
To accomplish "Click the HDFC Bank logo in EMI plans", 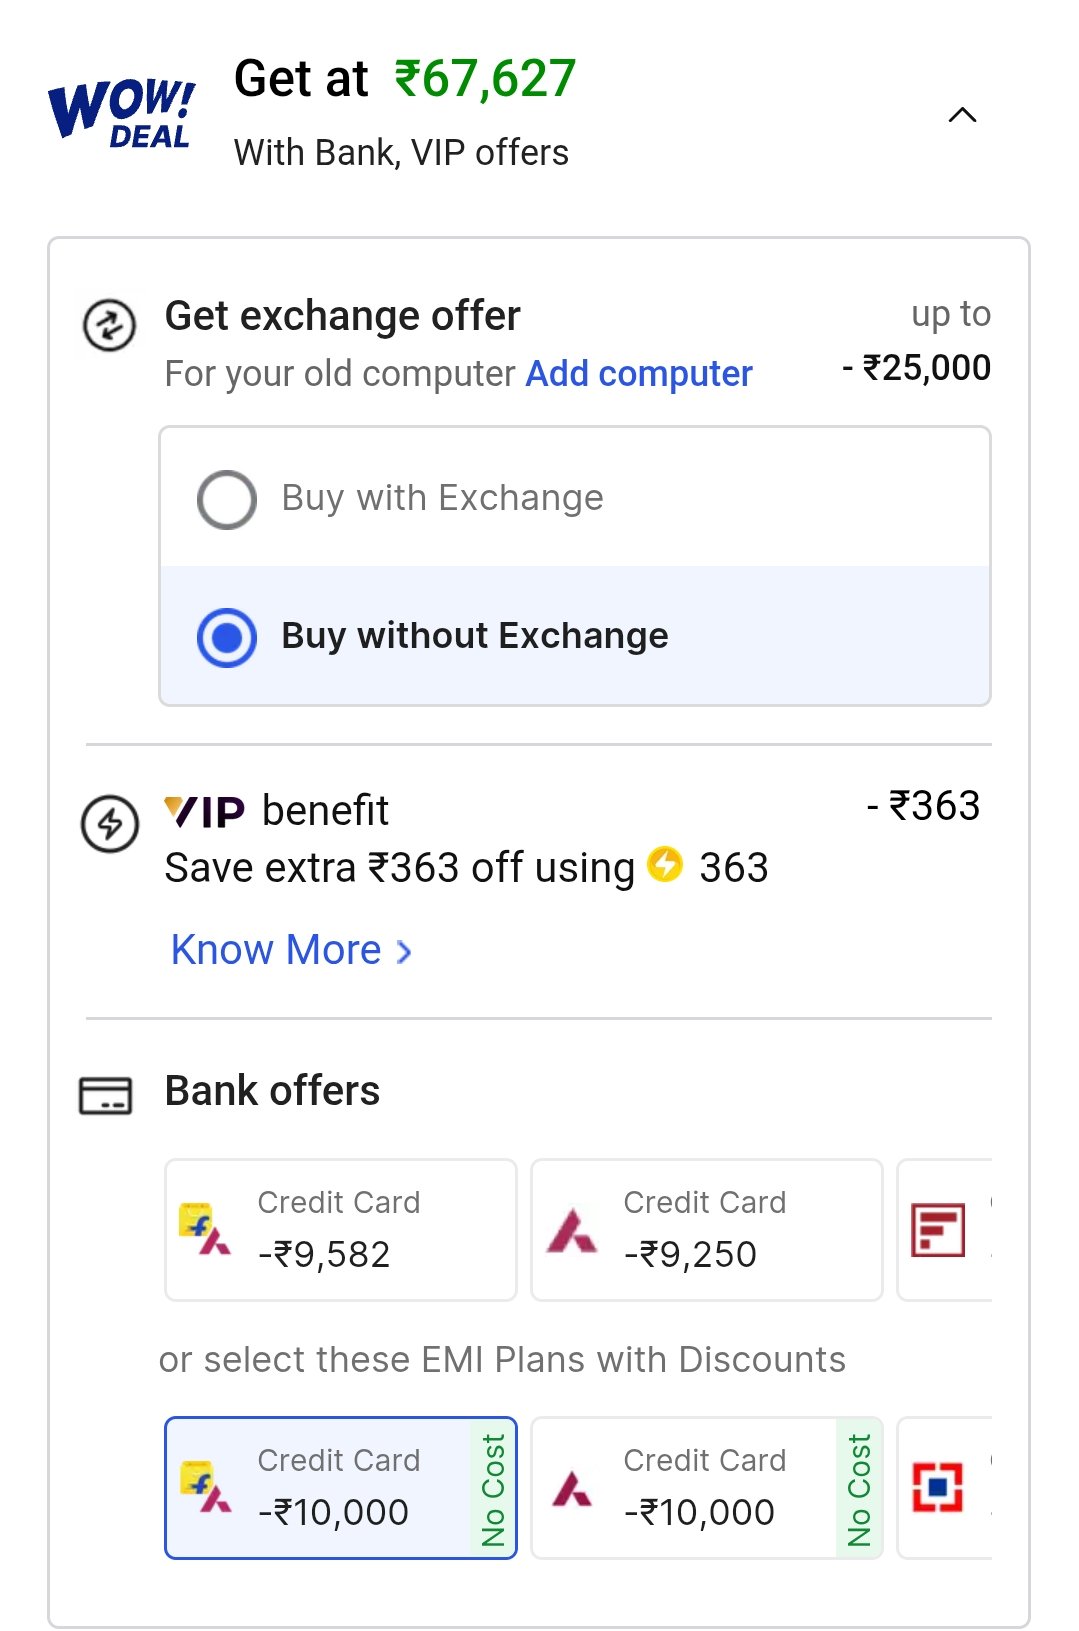I will (x=938, y=1488).
